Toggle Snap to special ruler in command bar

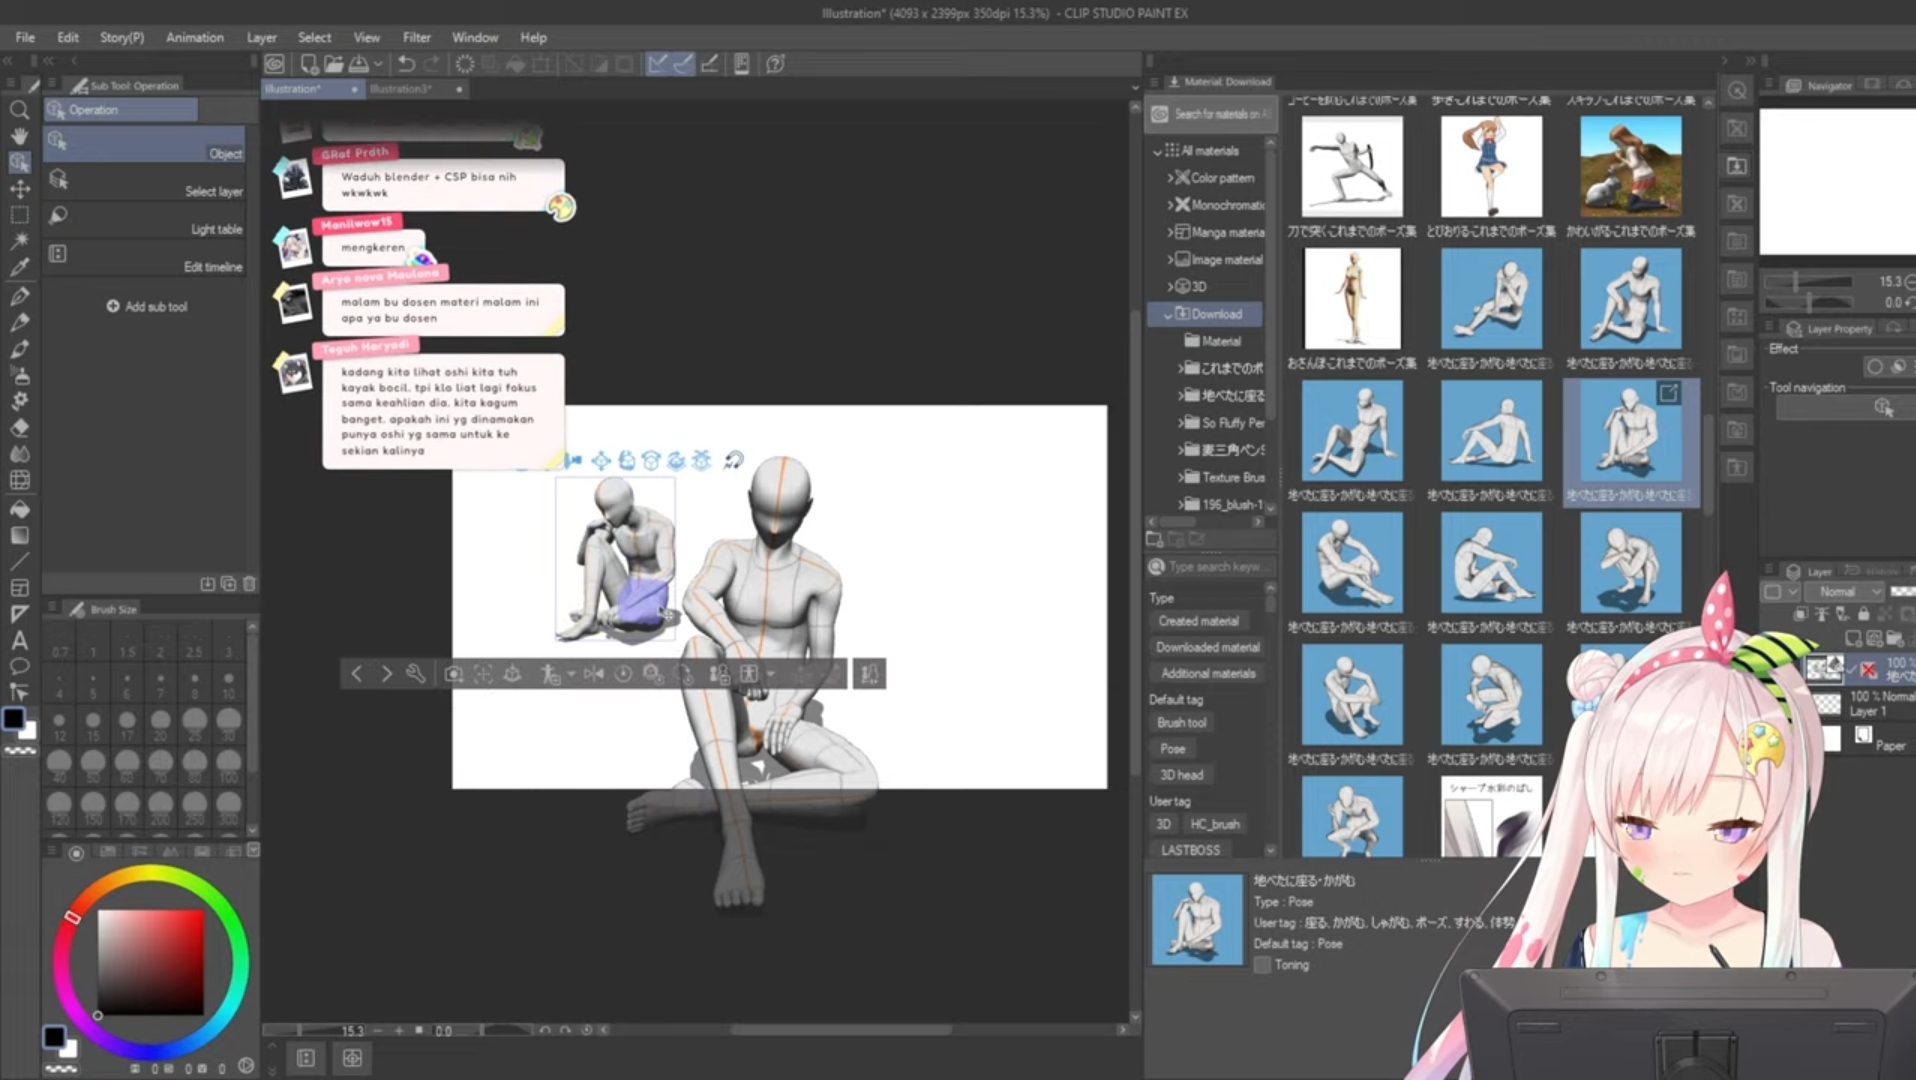[x=683, y=64]
